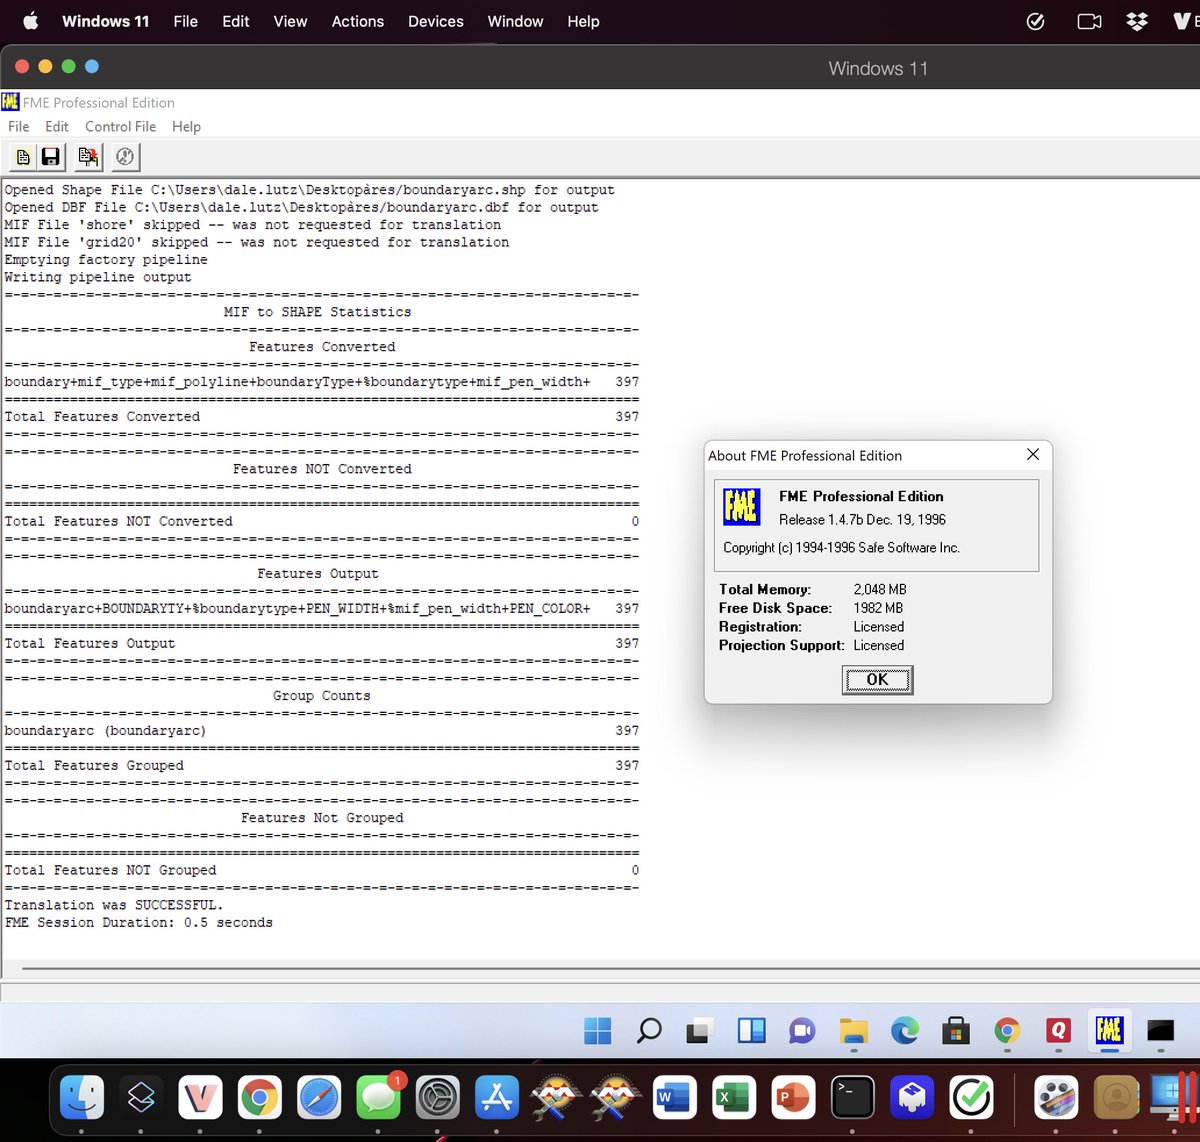Click OK in the About FME dialog
The width and height of the screenshot is (1200, 1142).
[x=877, y=680]
